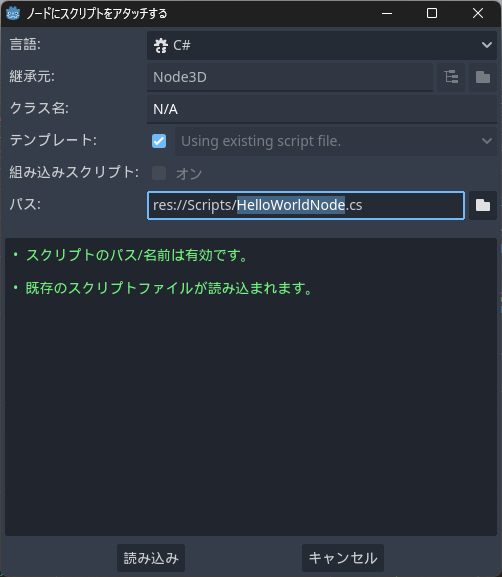Screen dimensions: 502x577
Task: Open the 言語 C# language dropdown
Action: pos(322,45)
